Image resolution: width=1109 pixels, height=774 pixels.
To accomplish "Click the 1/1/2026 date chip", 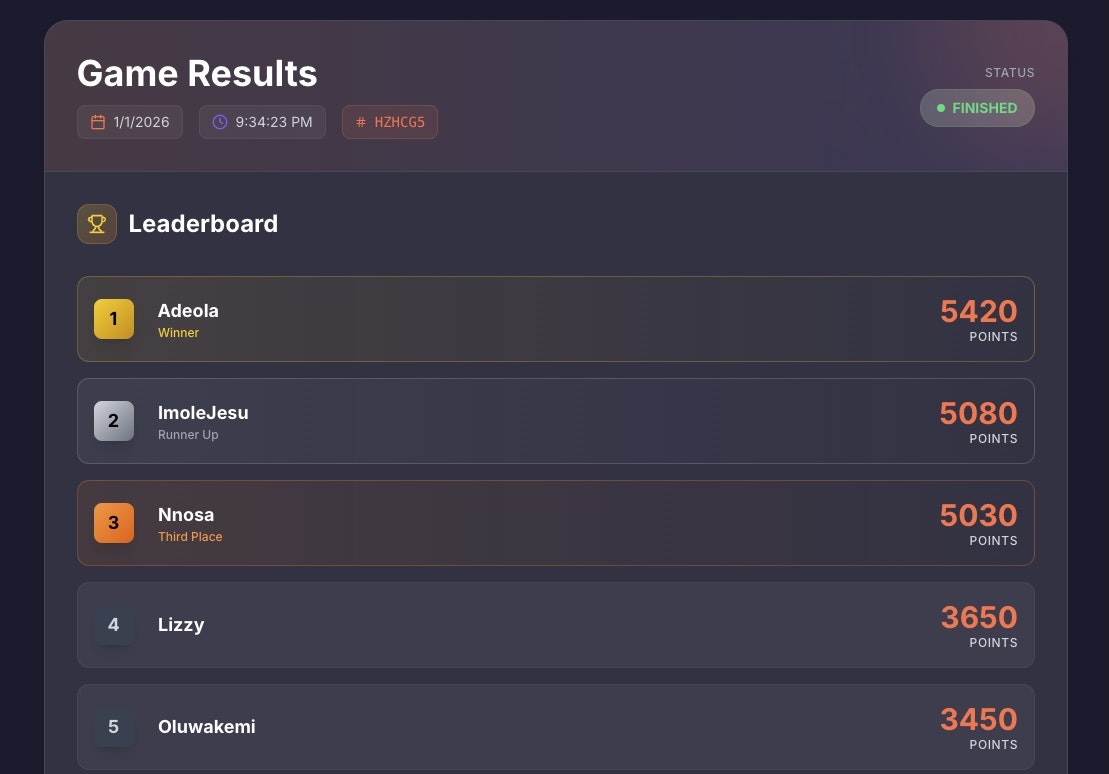I will point(130,121).
